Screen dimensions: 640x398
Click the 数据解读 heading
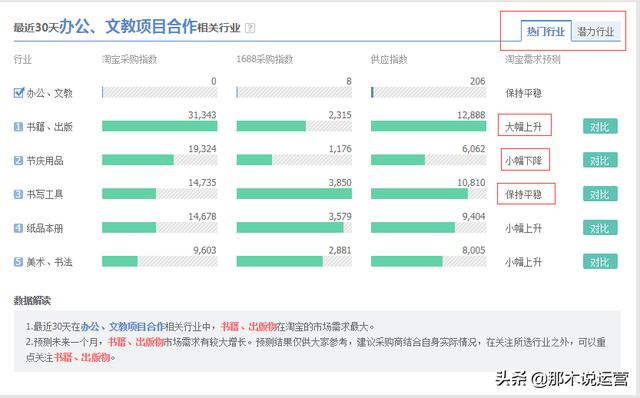point(32,301)
